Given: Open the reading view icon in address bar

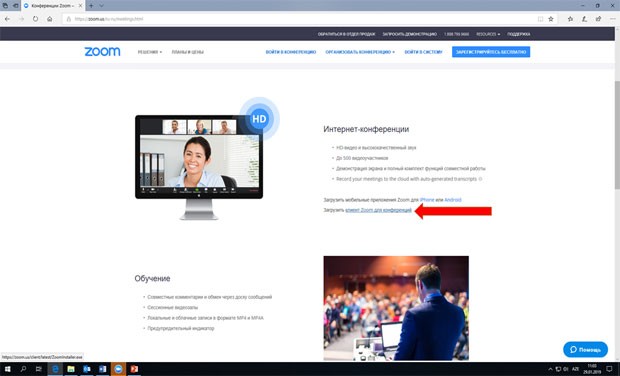Looking at the screenshot, I should [x=541, y=19].
